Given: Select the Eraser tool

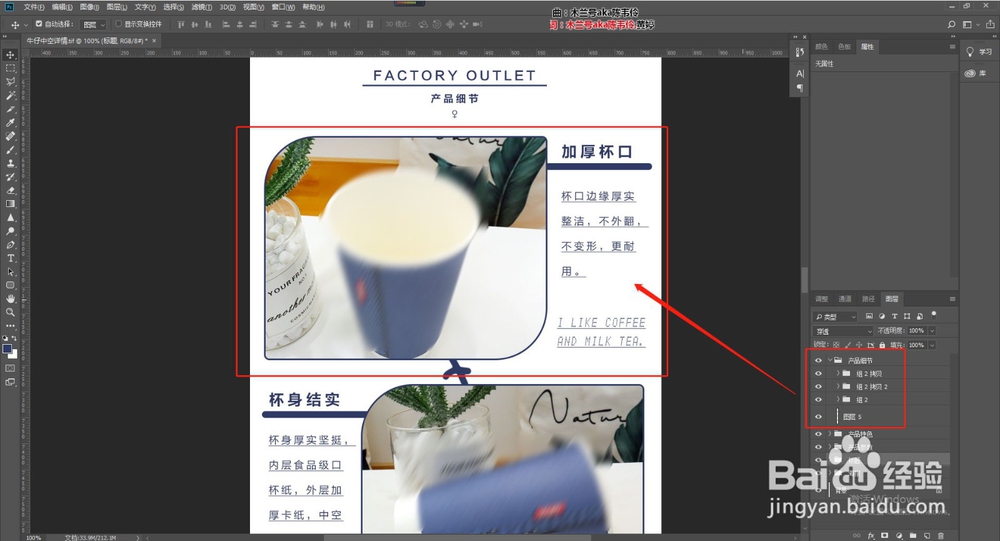Looking at the screenshot, I should click(x=11, y=190).
